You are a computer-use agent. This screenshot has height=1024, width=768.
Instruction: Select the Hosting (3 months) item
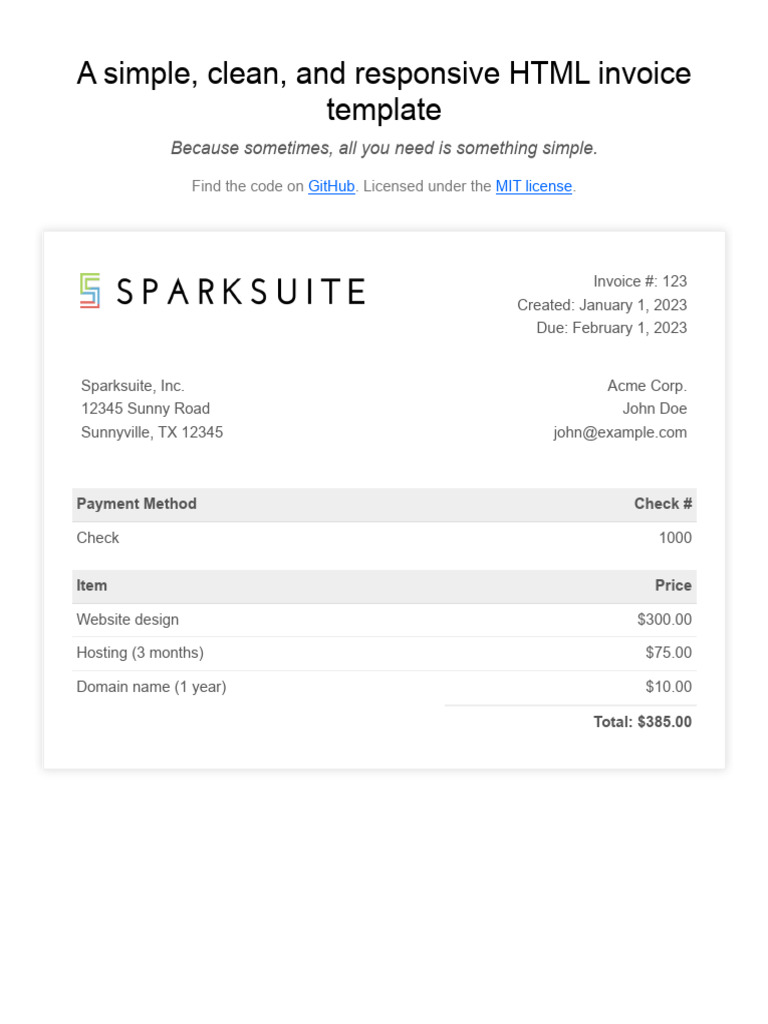140,653
